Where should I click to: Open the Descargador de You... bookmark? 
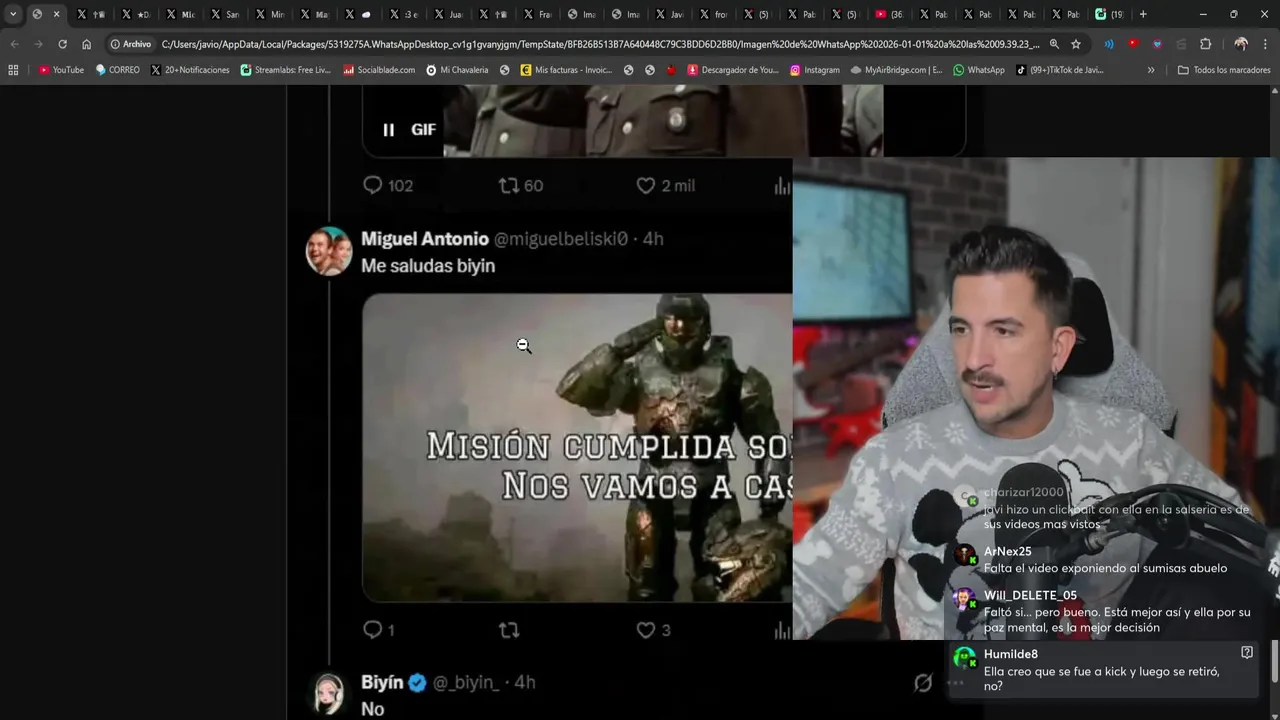point(733,70)
